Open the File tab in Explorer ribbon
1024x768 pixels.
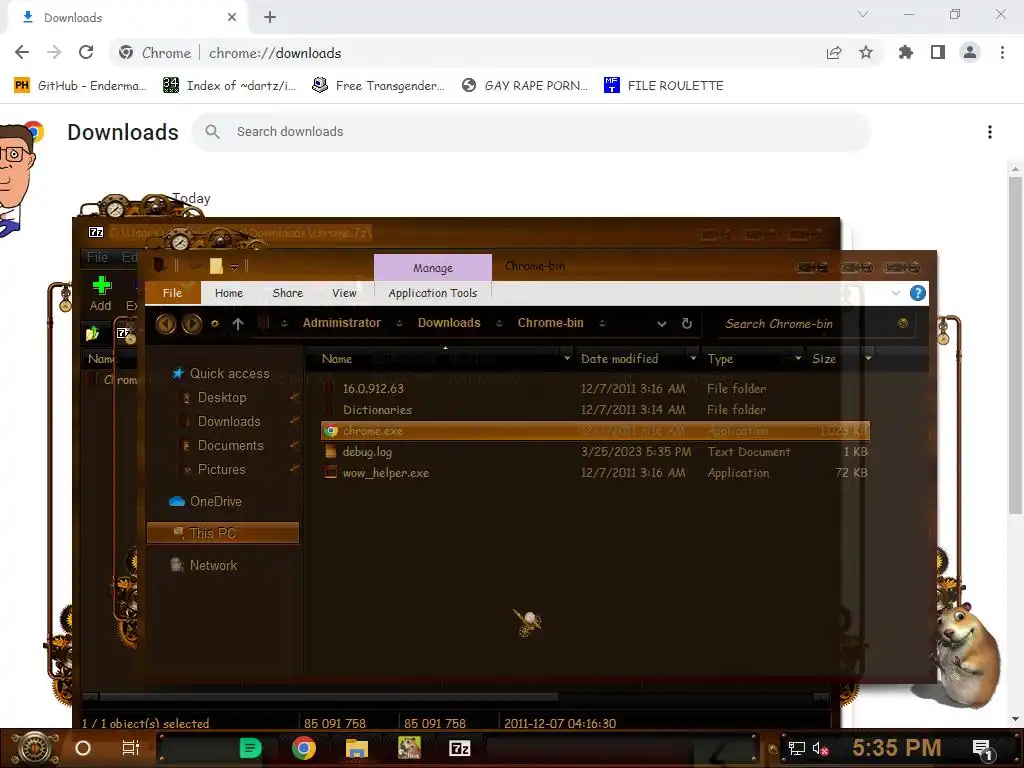tap(172, 293)
